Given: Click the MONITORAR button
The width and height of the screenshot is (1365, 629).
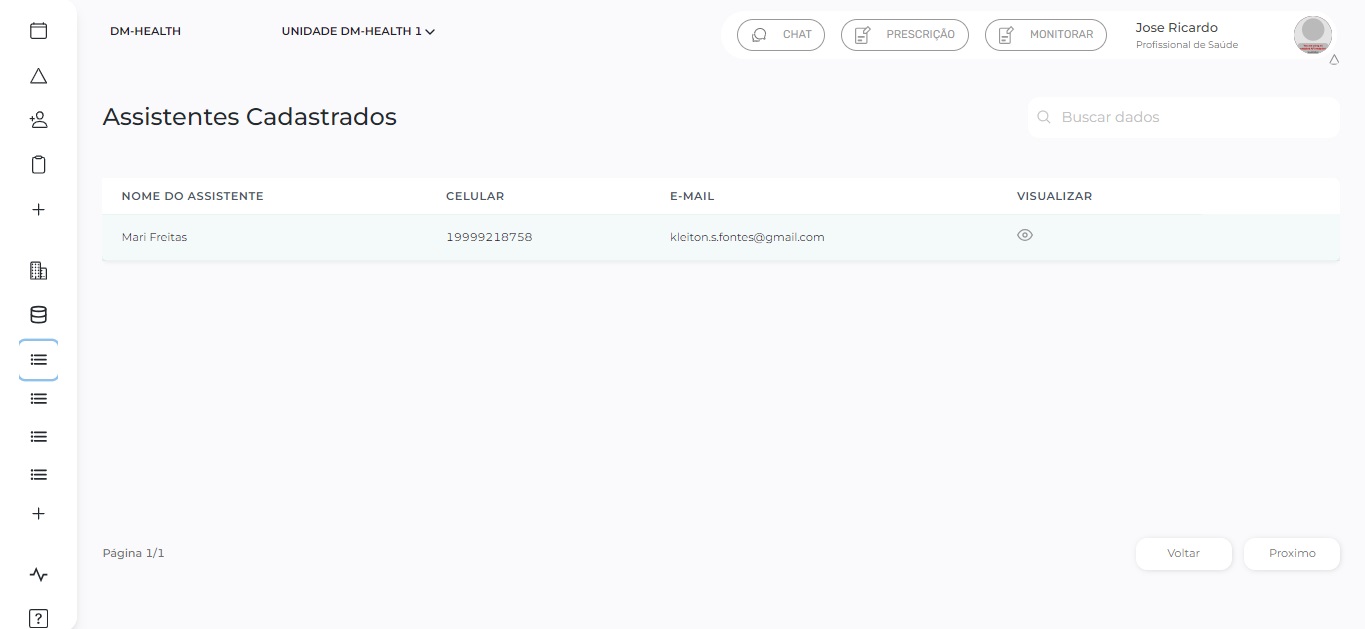Looking at the screenshot, I should pos(1045,34).
